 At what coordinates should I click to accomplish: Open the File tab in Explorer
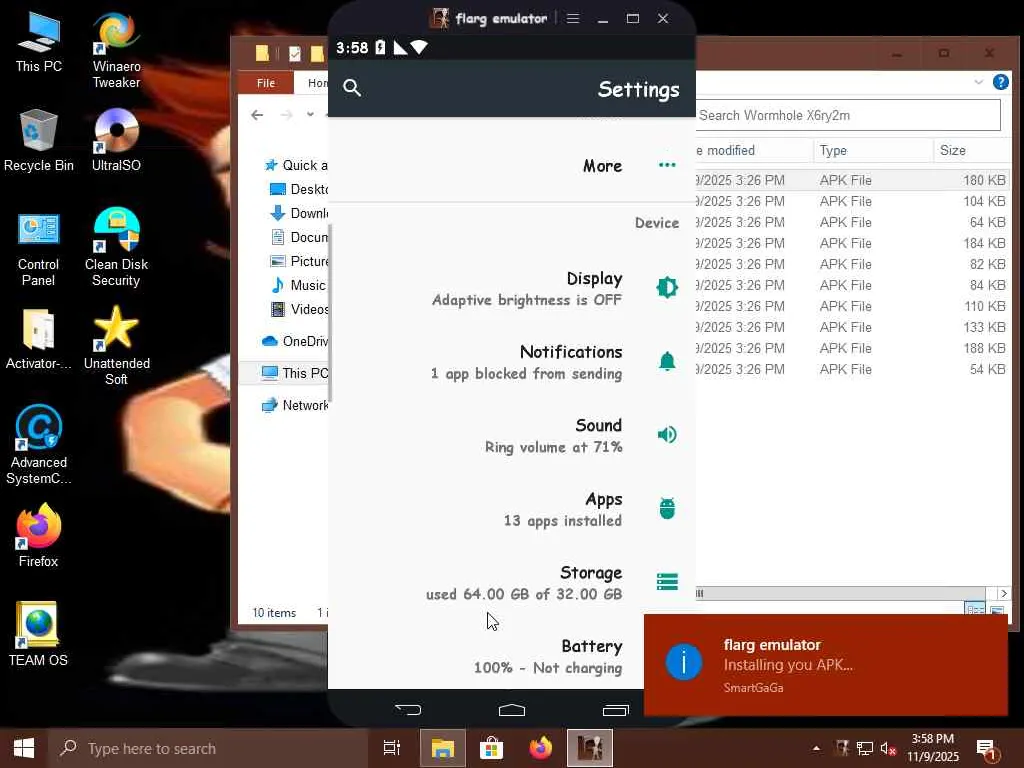(x=266, y=83)
